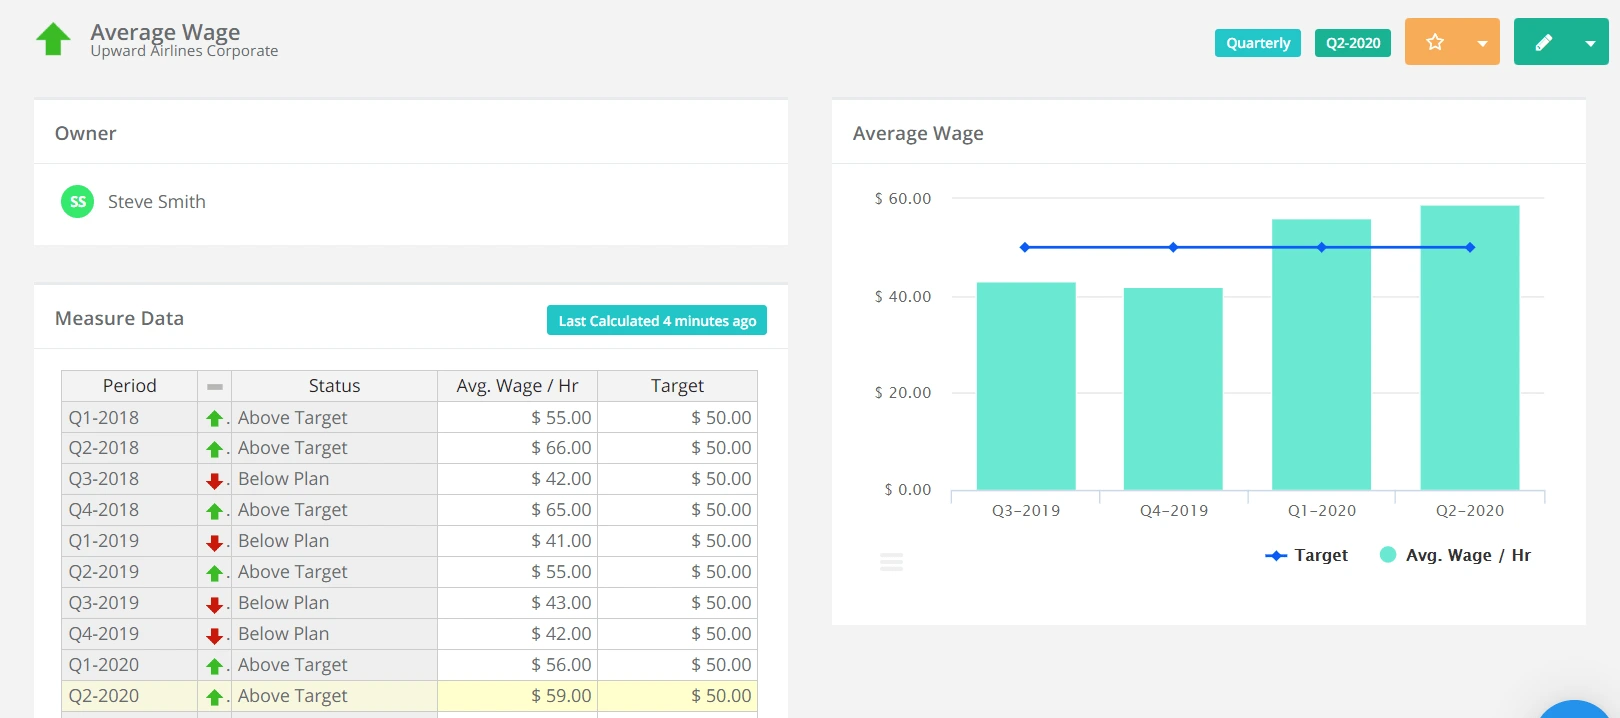Click the Q1-2018 green up status arrow
Image resolution: width=1620 pixels, height=718 pixels.
[x=214, y=418]
